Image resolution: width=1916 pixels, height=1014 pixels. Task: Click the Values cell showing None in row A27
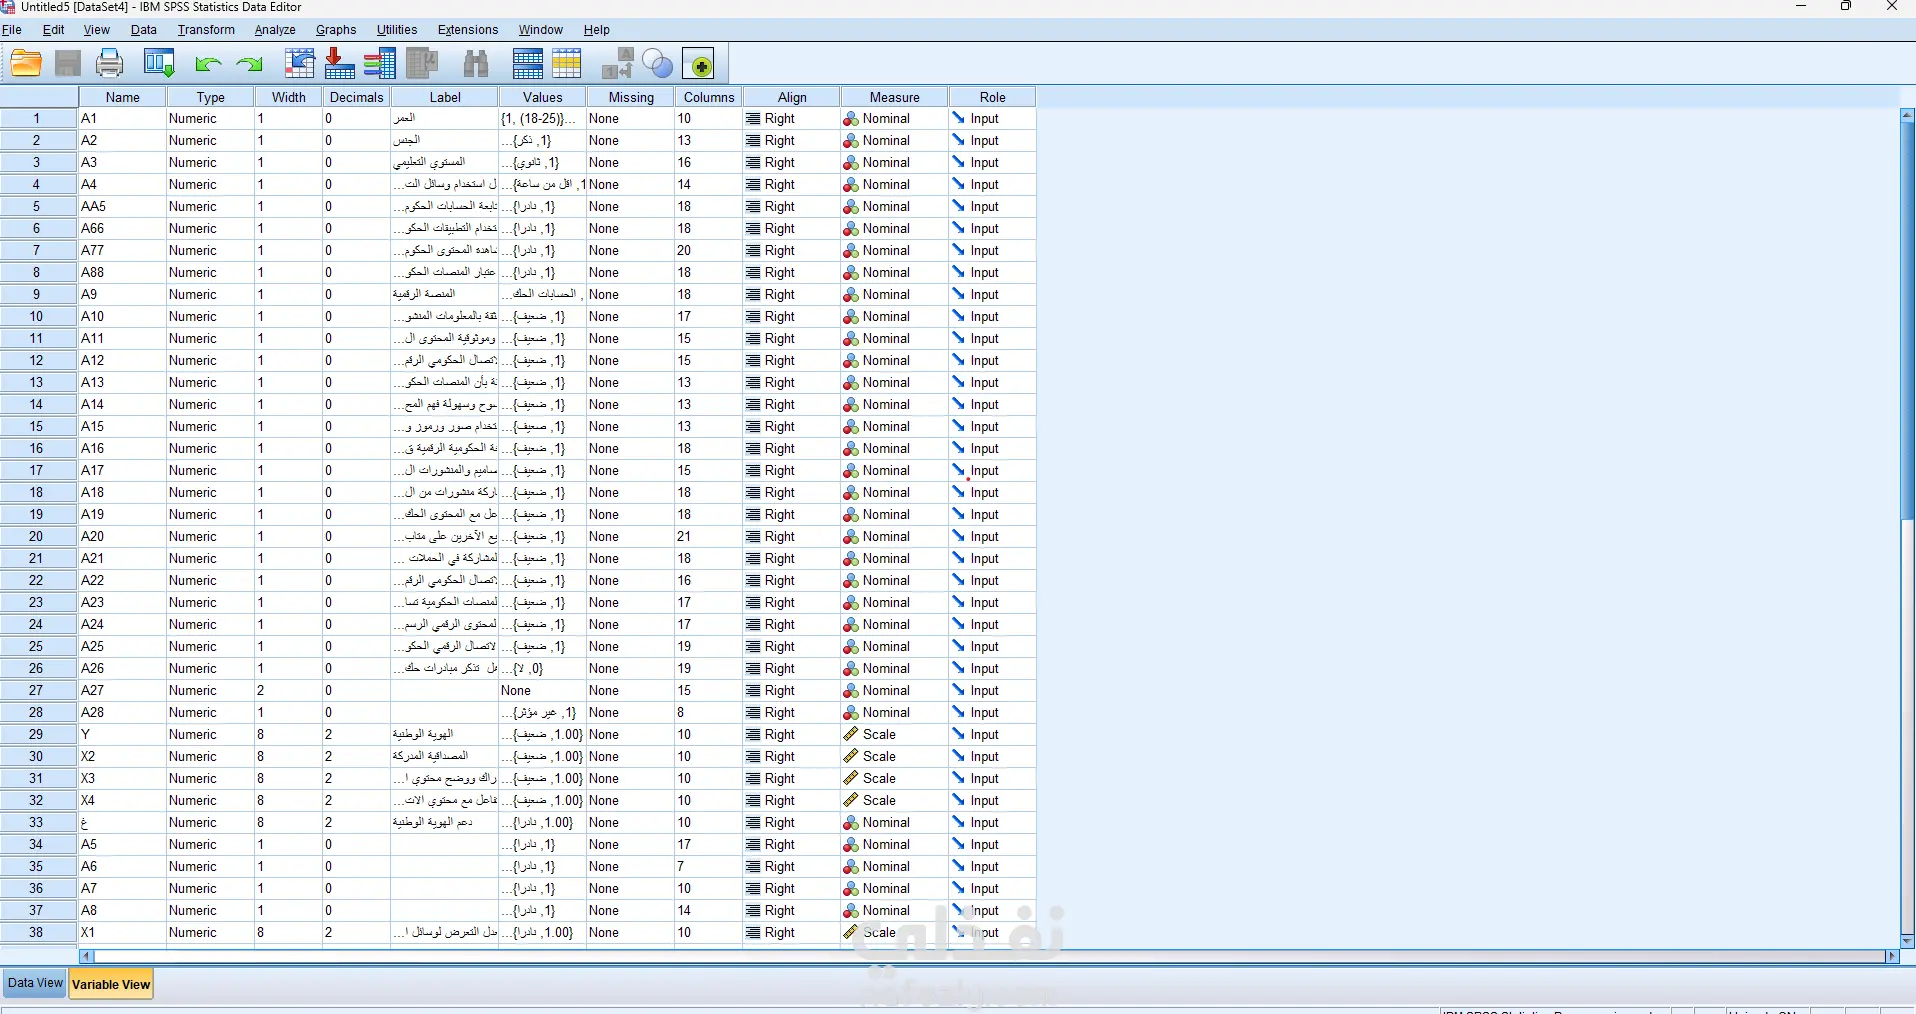click(543, 691)
